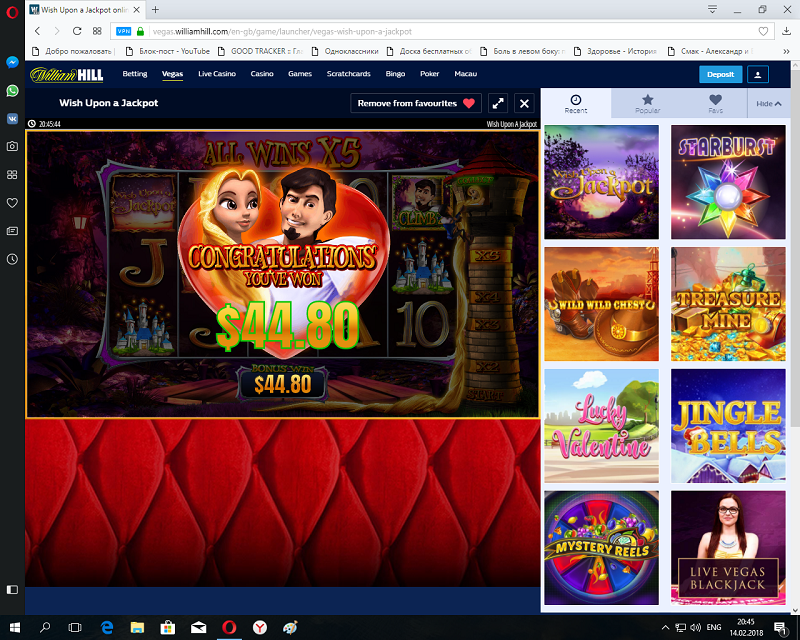Open the Windows Start menu
800x640 pixels.
tap(14, 627)
